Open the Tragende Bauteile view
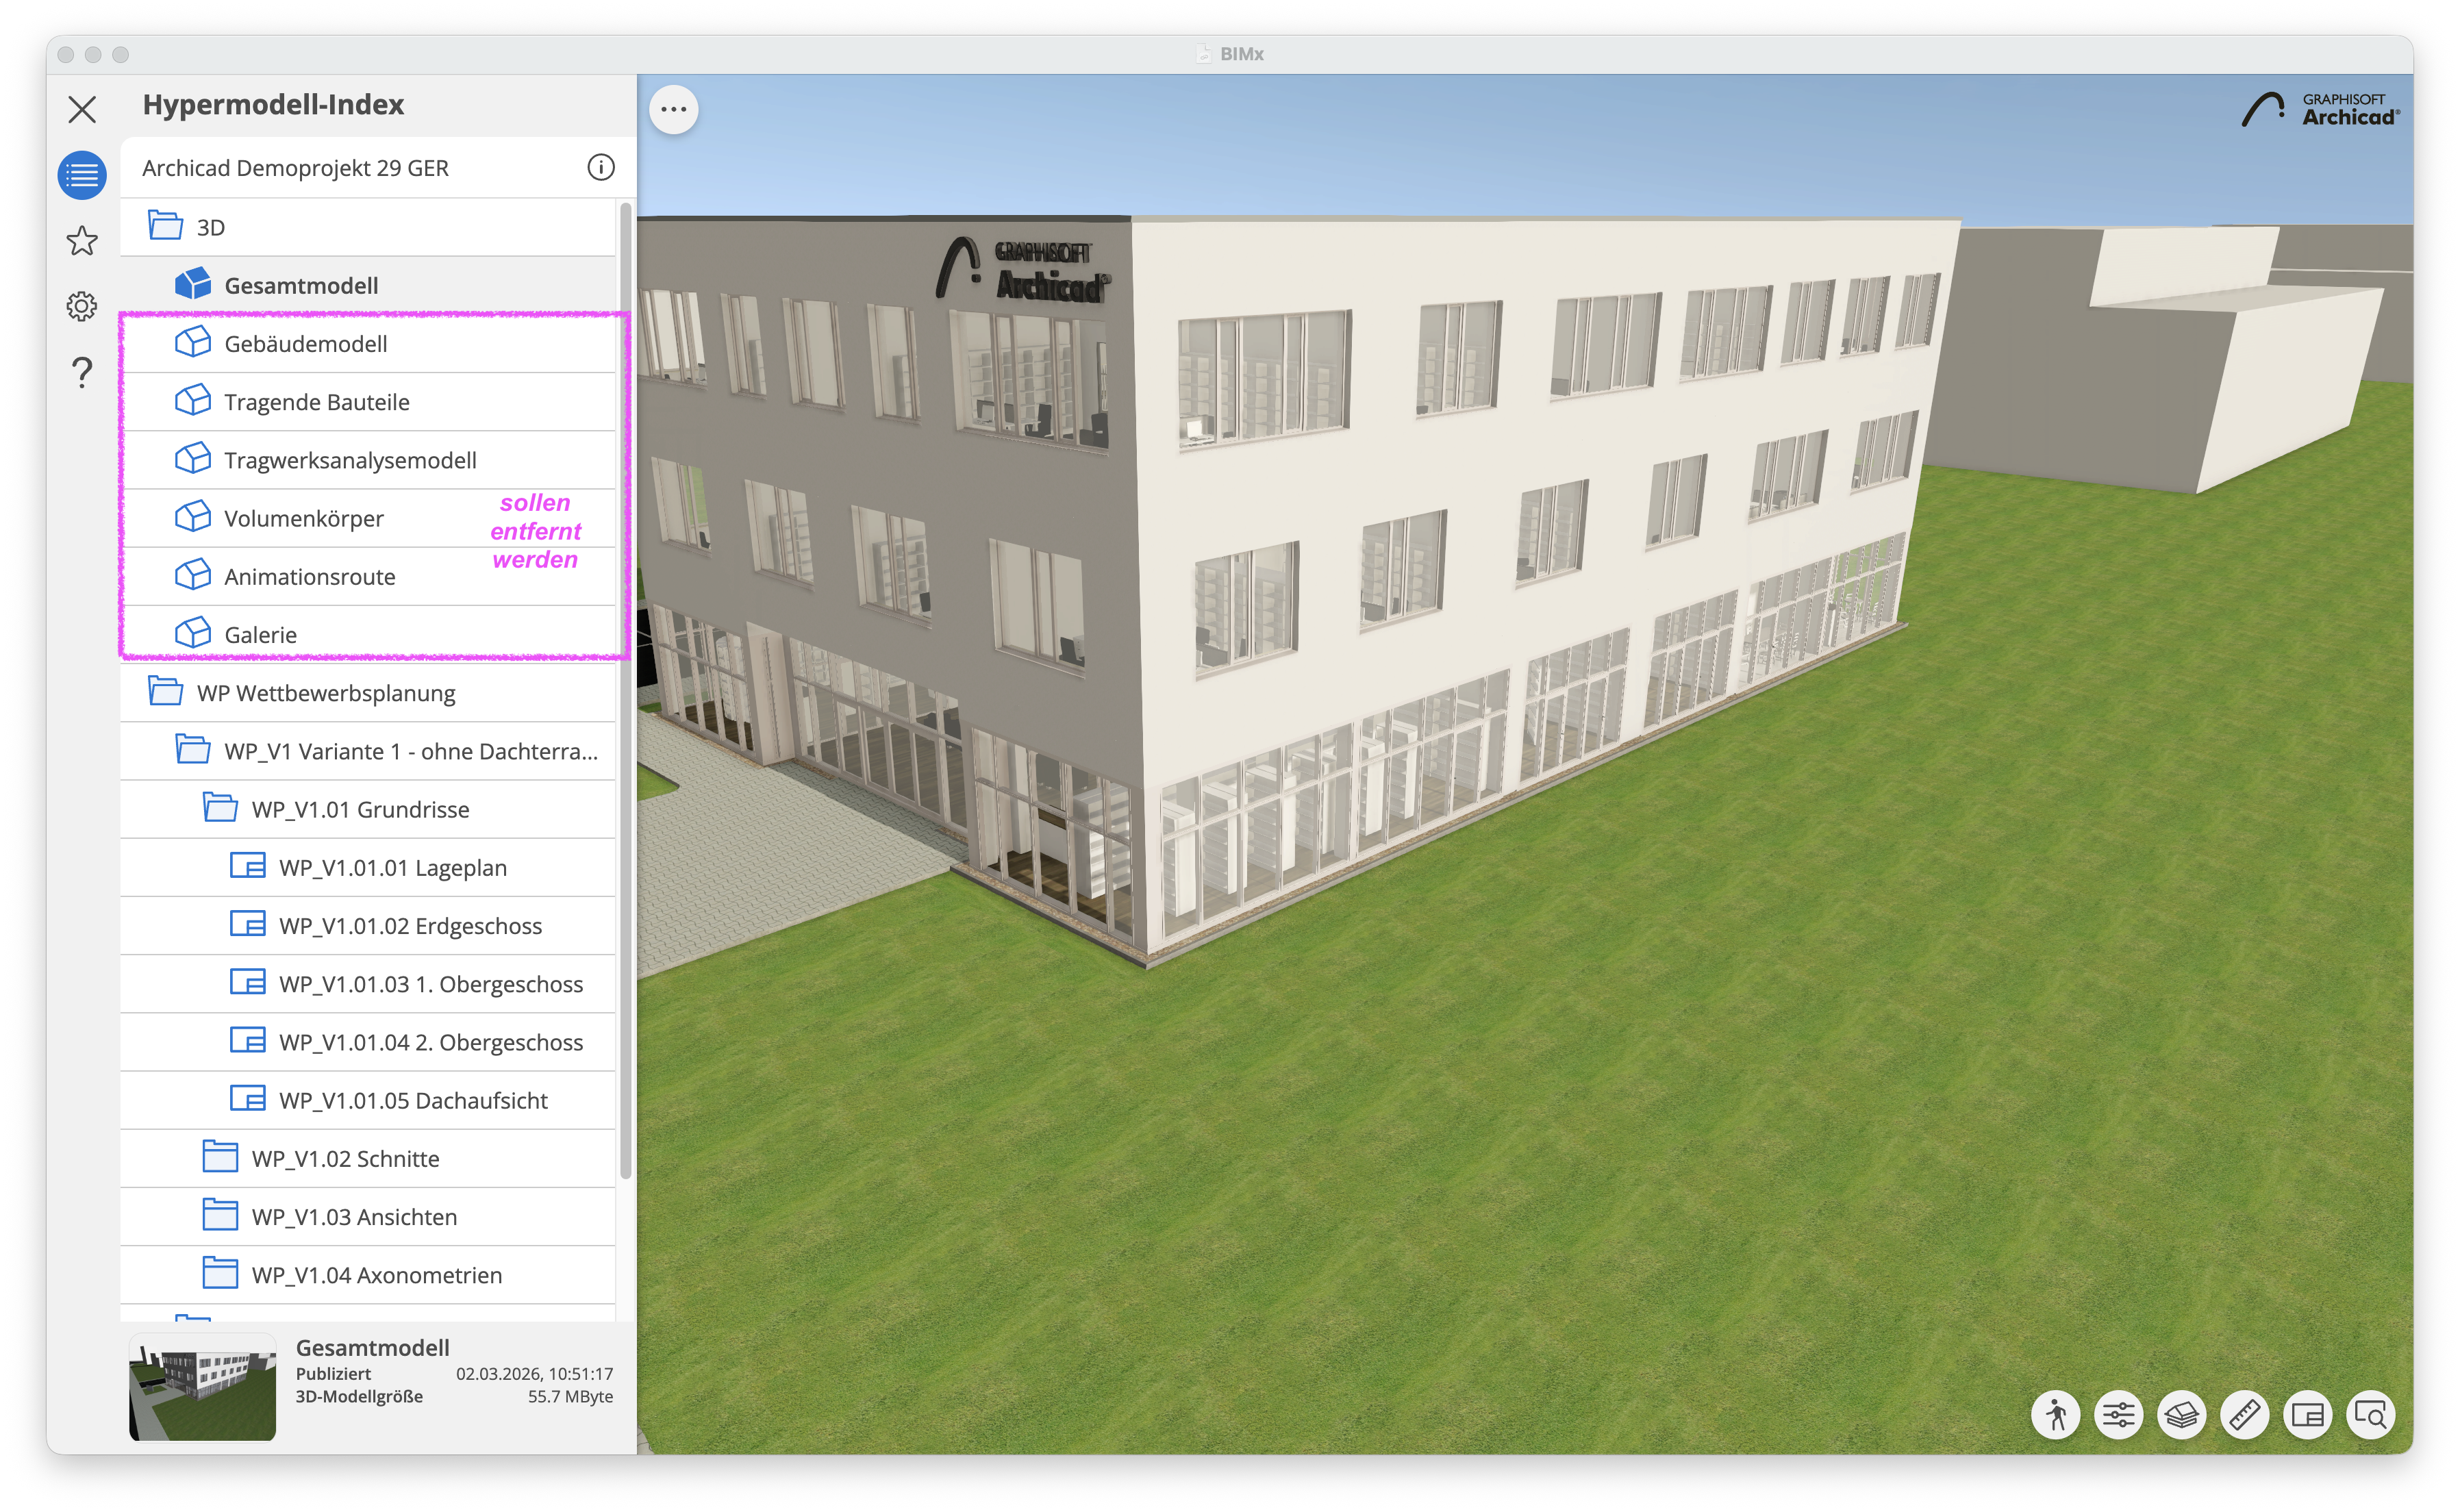The image size is (2460, 1512). [368, 402]
